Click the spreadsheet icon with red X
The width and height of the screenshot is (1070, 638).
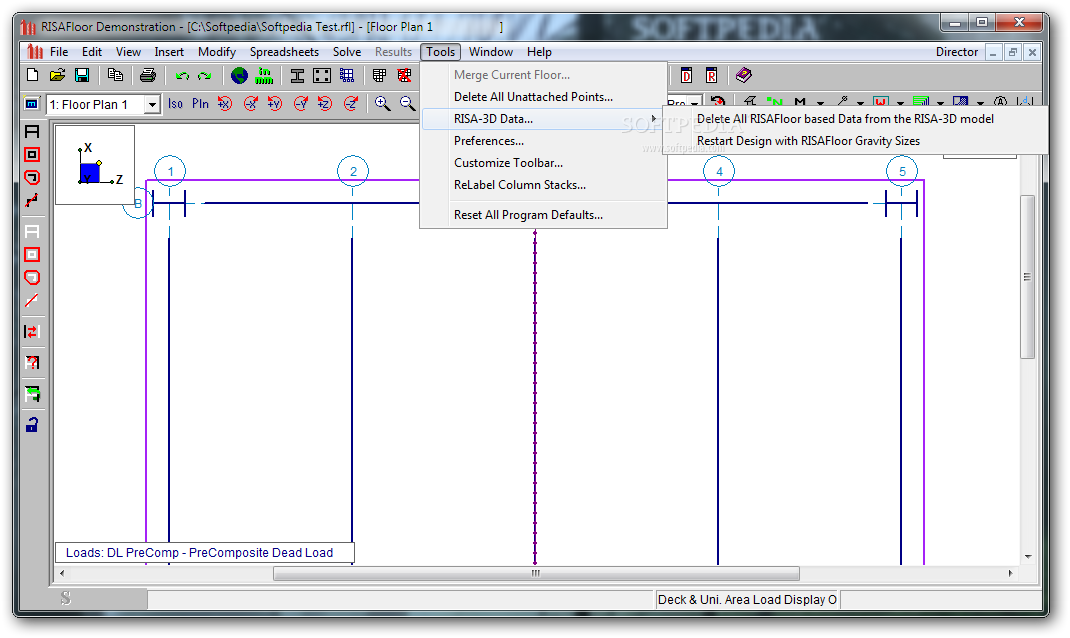tap(405, 75)
